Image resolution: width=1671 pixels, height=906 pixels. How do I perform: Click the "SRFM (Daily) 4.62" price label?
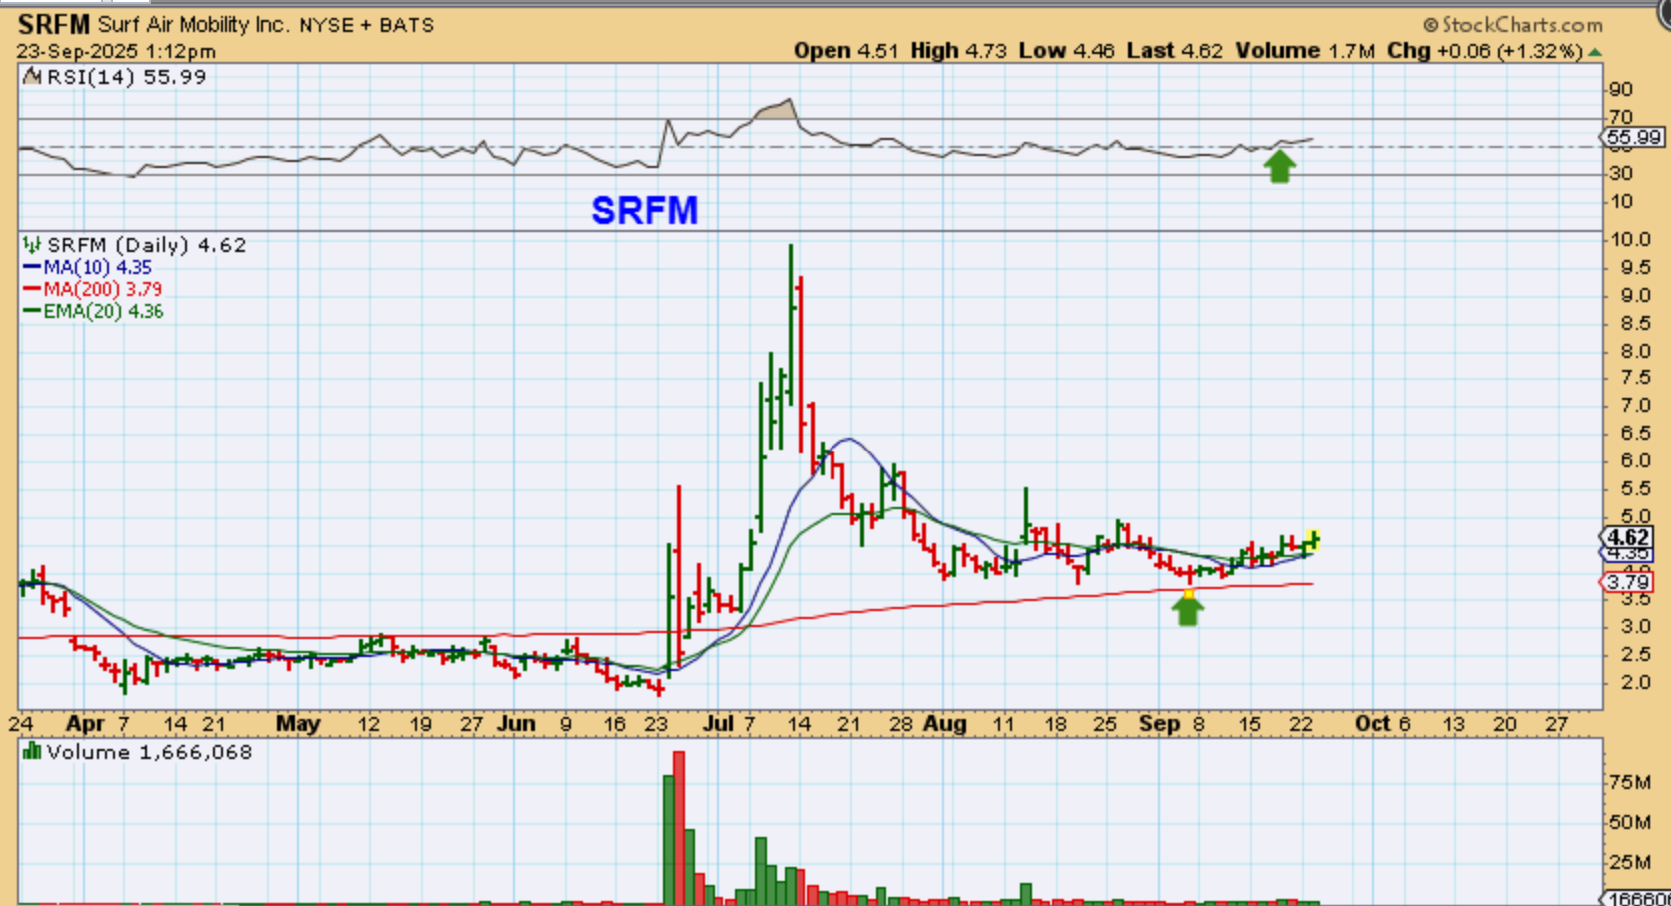[x=146, y=245]
